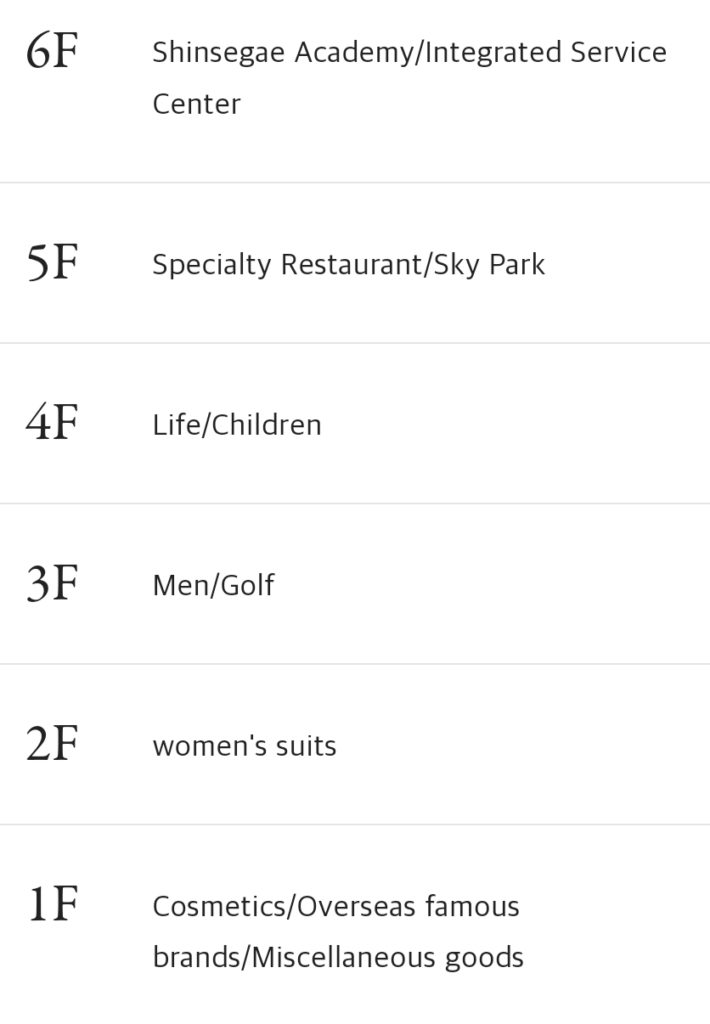
Task: Select the 6F floor label
Action: click(52, 52)
